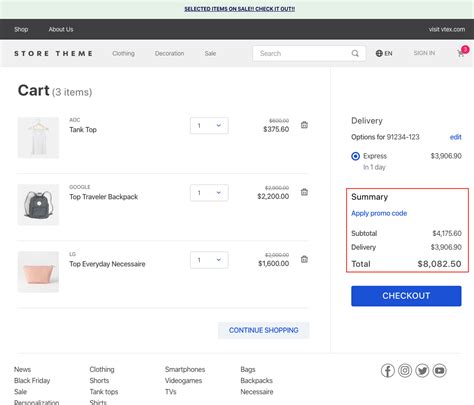Remove Tank Top using trash icon

(x=304, y=125)
